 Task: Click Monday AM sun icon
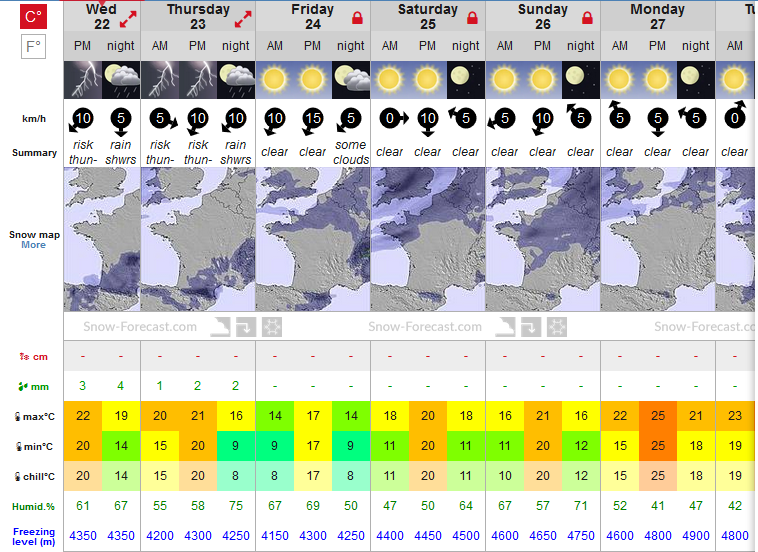620,80
